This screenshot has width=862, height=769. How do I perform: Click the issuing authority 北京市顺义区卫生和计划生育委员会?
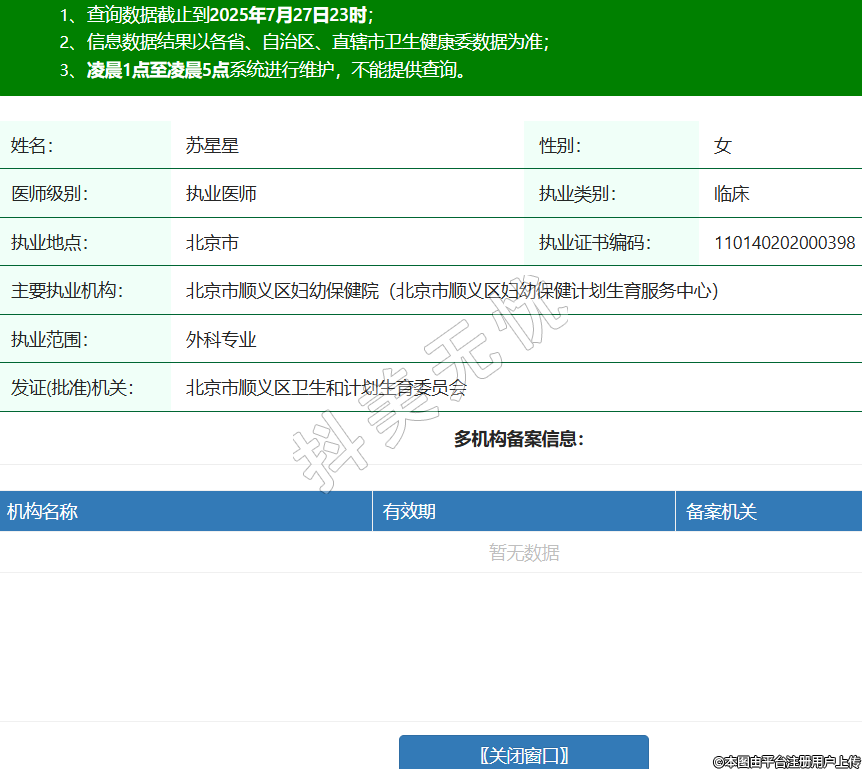(326, 388)
